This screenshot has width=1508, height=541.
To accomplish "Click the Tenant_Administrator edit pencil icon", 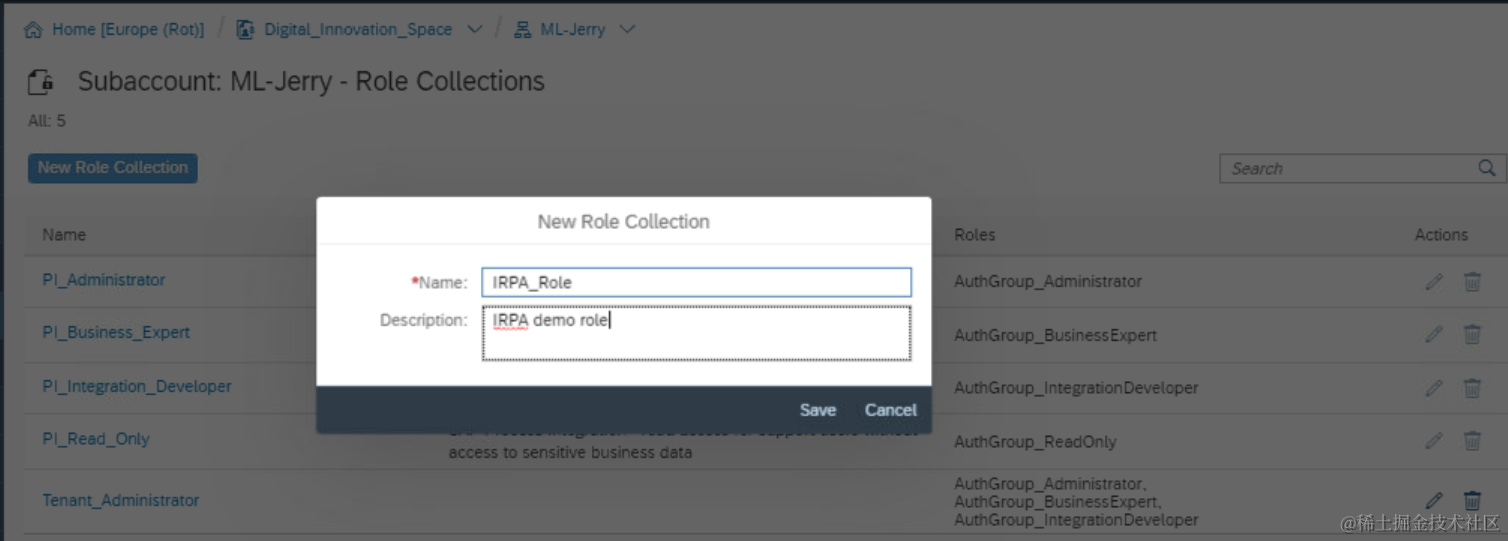I will [x=1434, y=500].
